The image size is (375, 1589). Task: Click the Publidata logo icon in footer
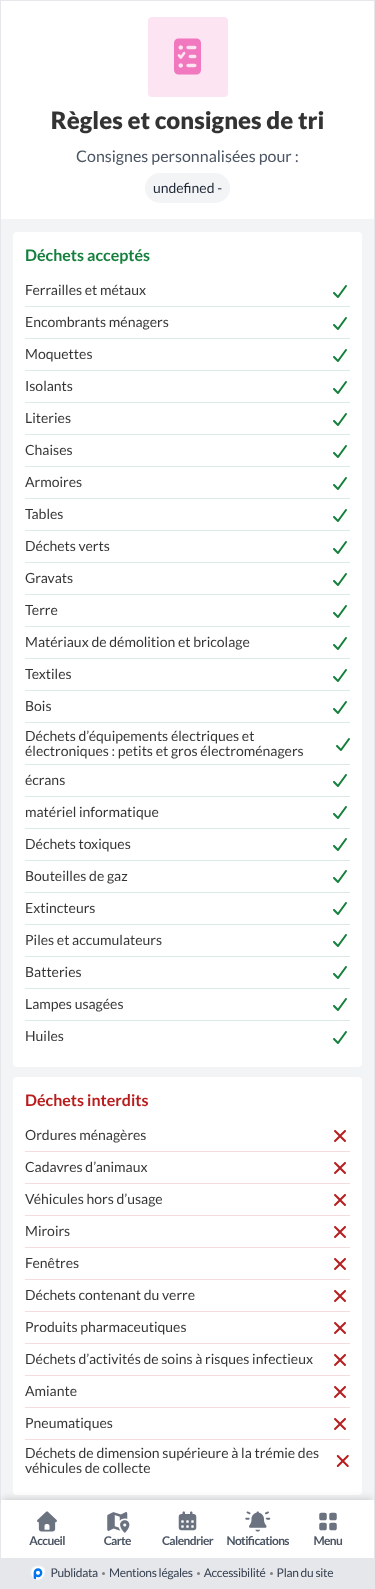pos(38,1573)
